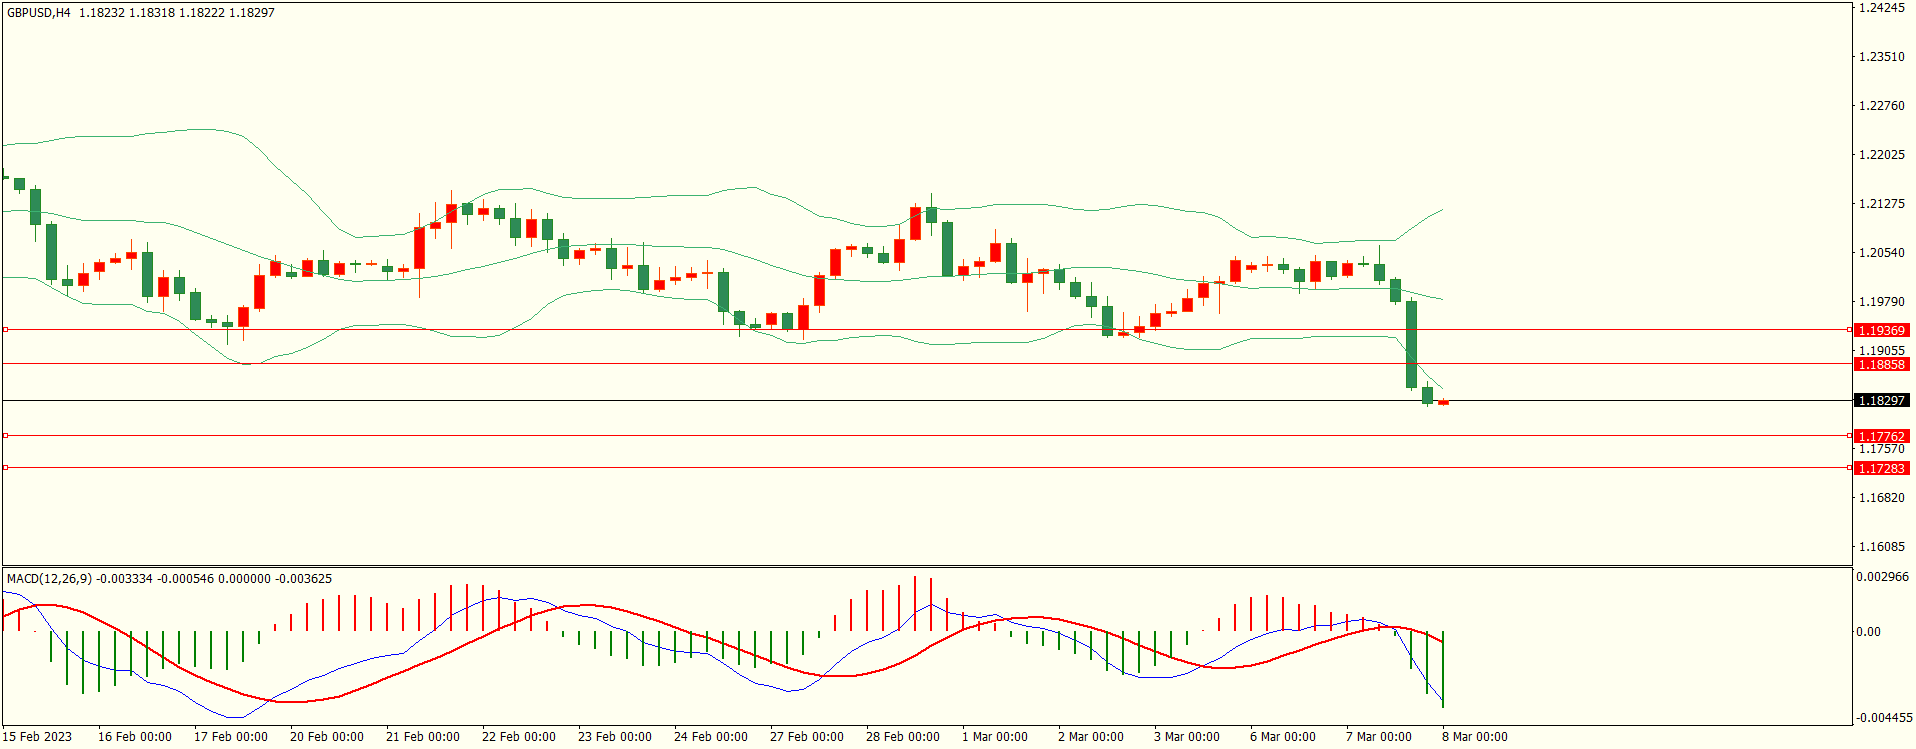Click the 22 Feb 00:00 date label

(518, 737)
